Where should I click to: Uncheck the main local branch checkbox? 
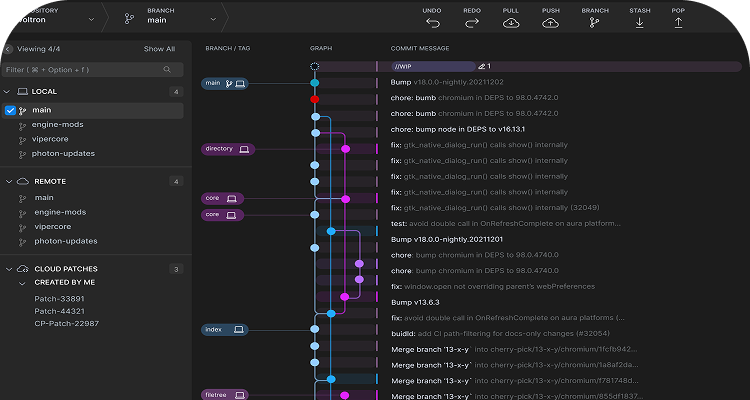pos(11,110)
